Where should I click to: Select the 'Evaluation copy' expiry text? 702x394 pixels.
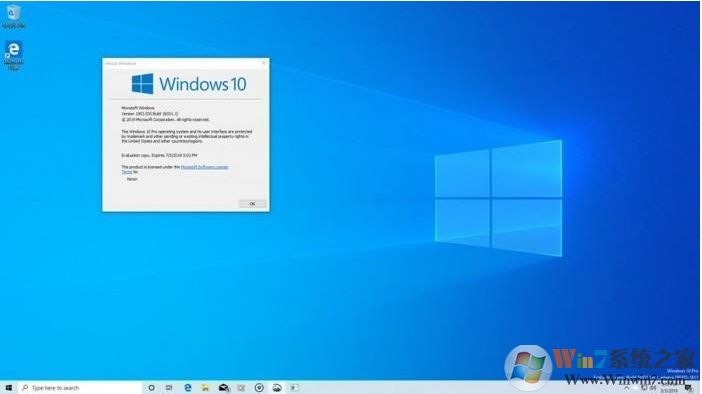click(x=159, y=155)
